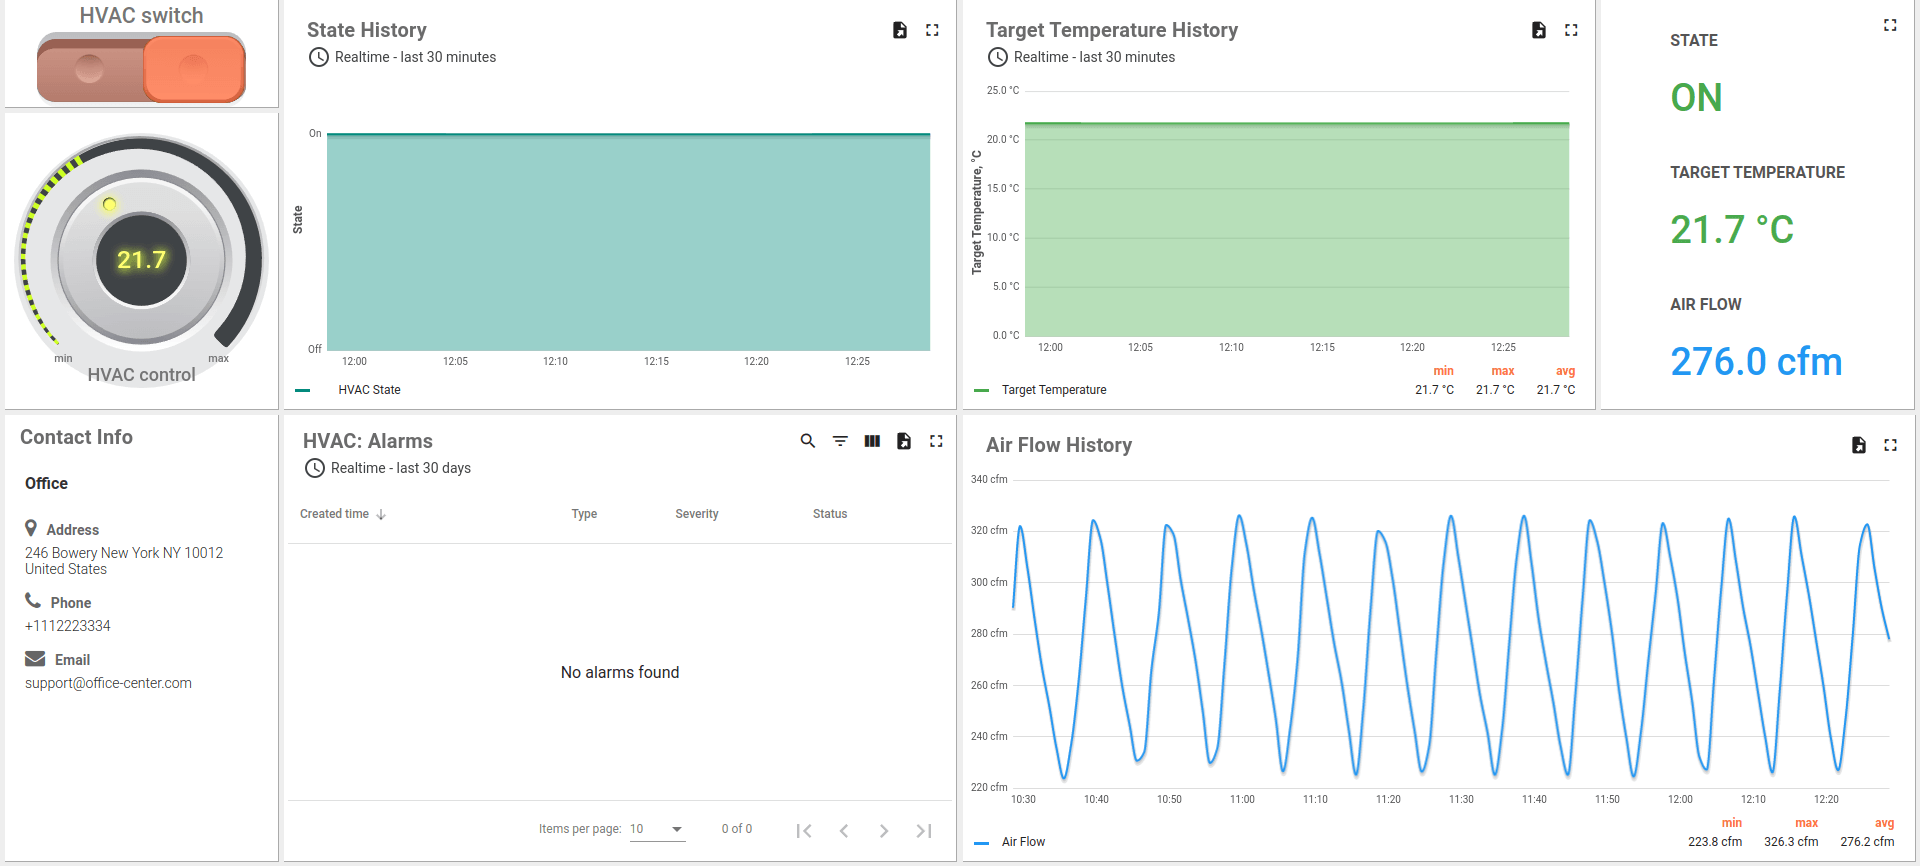This screenshot has width=1920, height=866.
Task: Export State History widget data
Action: pyautogui.click(x=900, y=30)
